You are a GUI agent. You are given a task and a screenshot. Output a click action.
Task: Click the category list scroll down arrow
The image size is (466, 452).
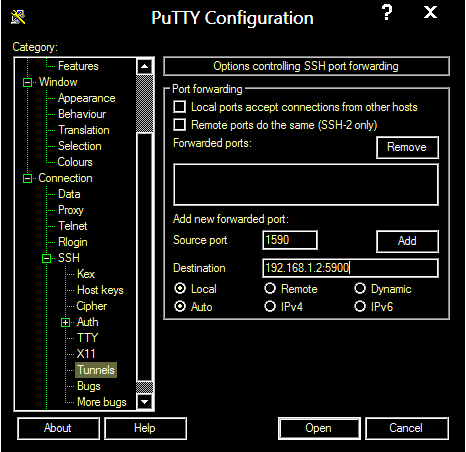coord(144,402)
